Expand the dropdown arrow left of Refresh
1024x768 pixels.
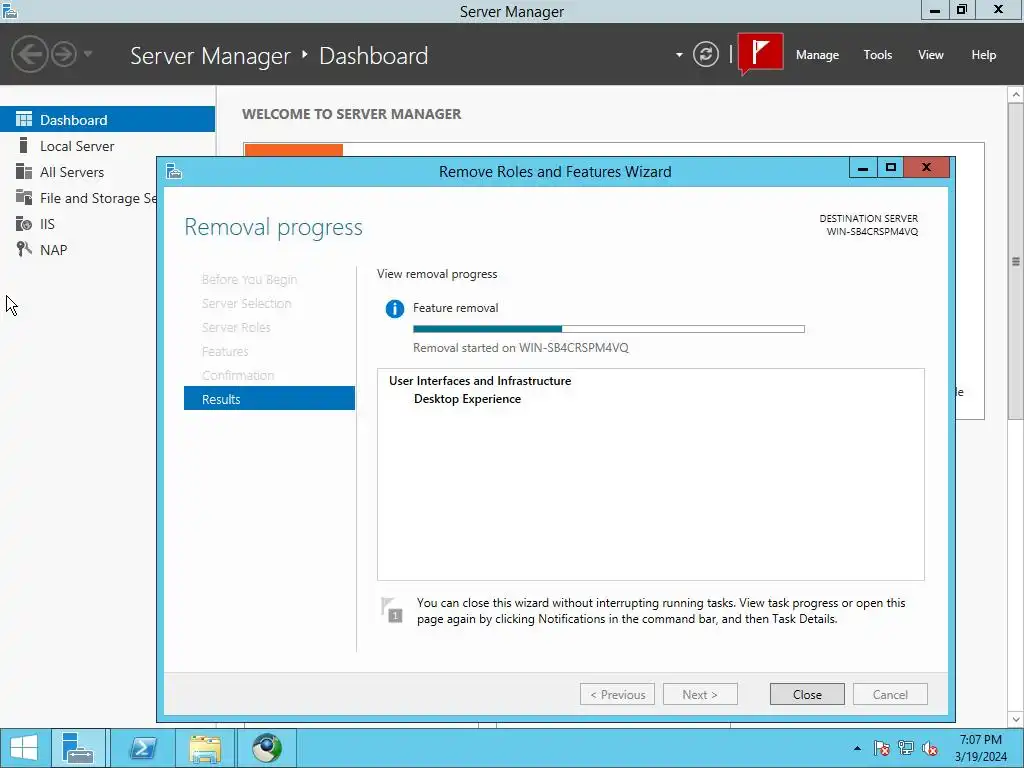tap(679, 55)
